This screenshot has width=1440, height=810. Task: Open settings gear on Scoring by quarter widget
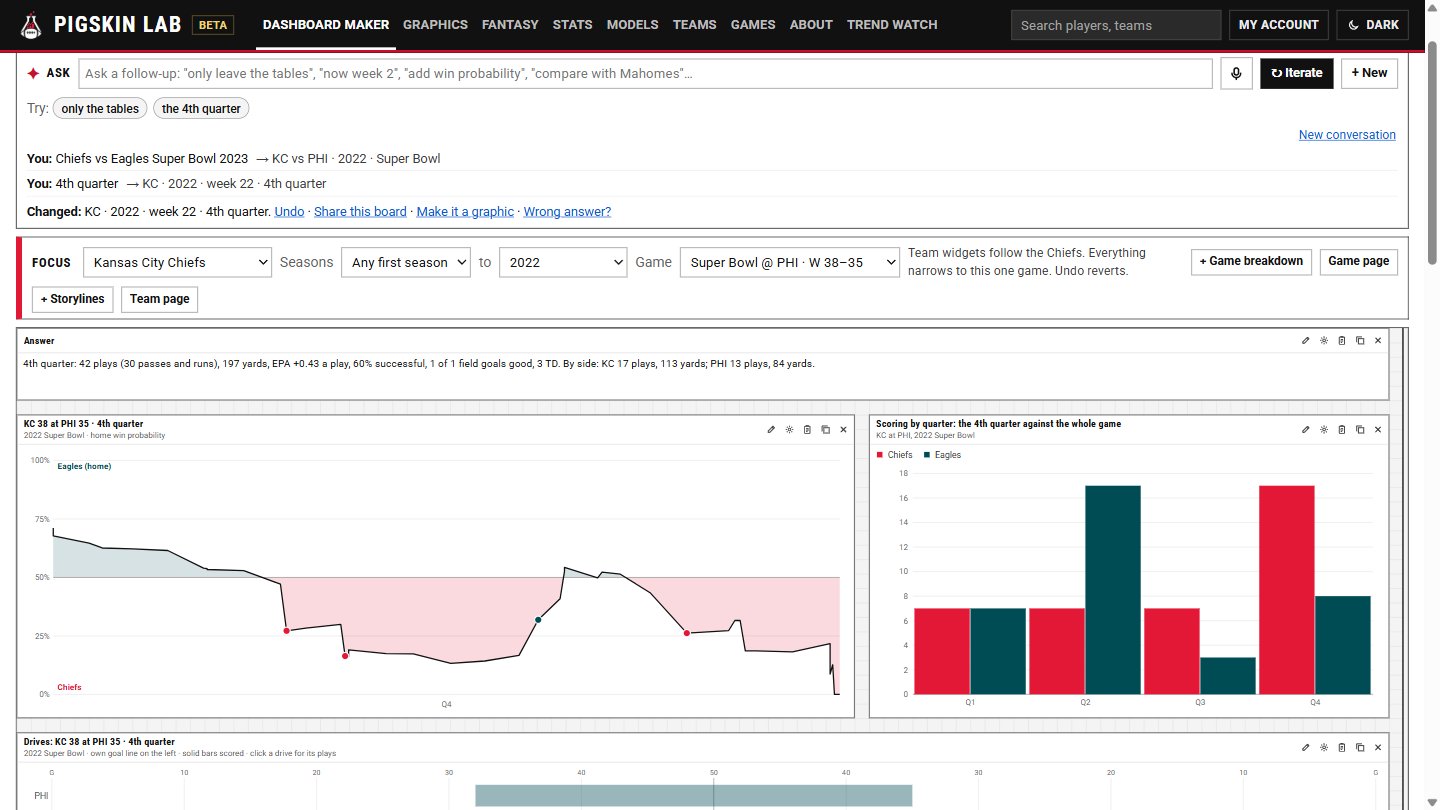(1324, 430)
